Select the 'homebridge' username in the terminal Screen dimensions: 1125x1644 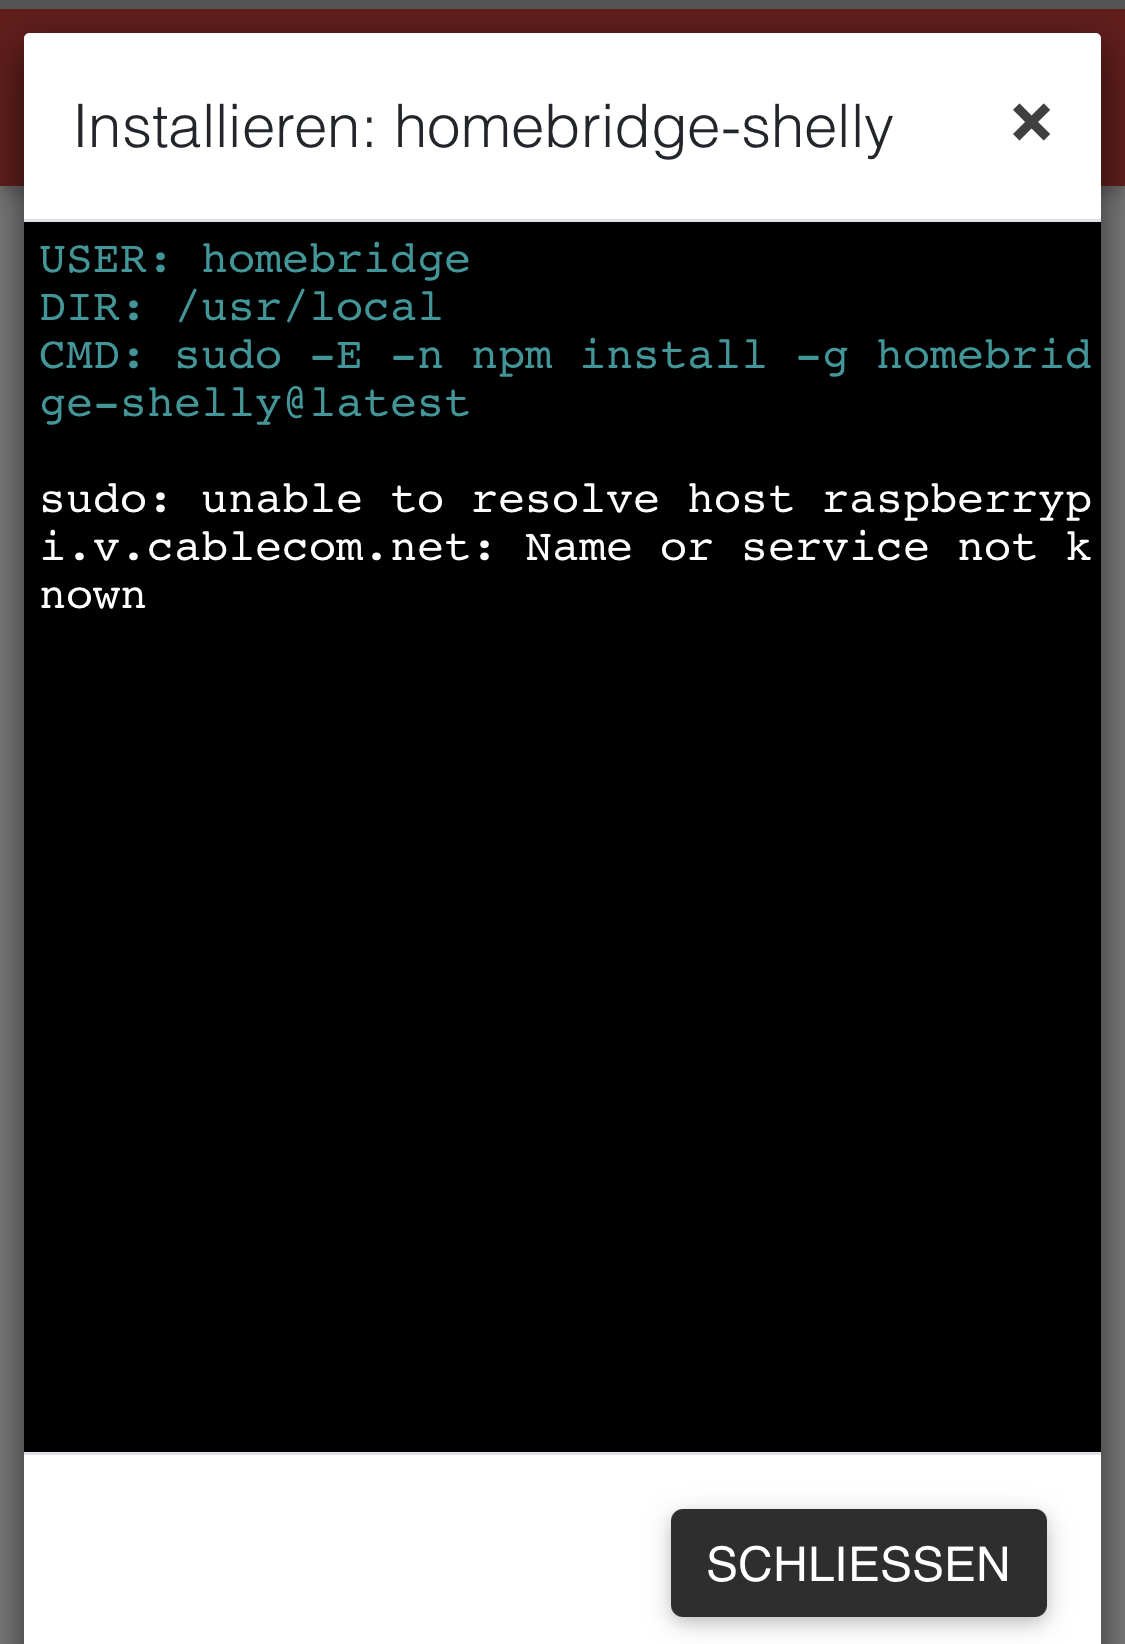(x=335, y=260)
